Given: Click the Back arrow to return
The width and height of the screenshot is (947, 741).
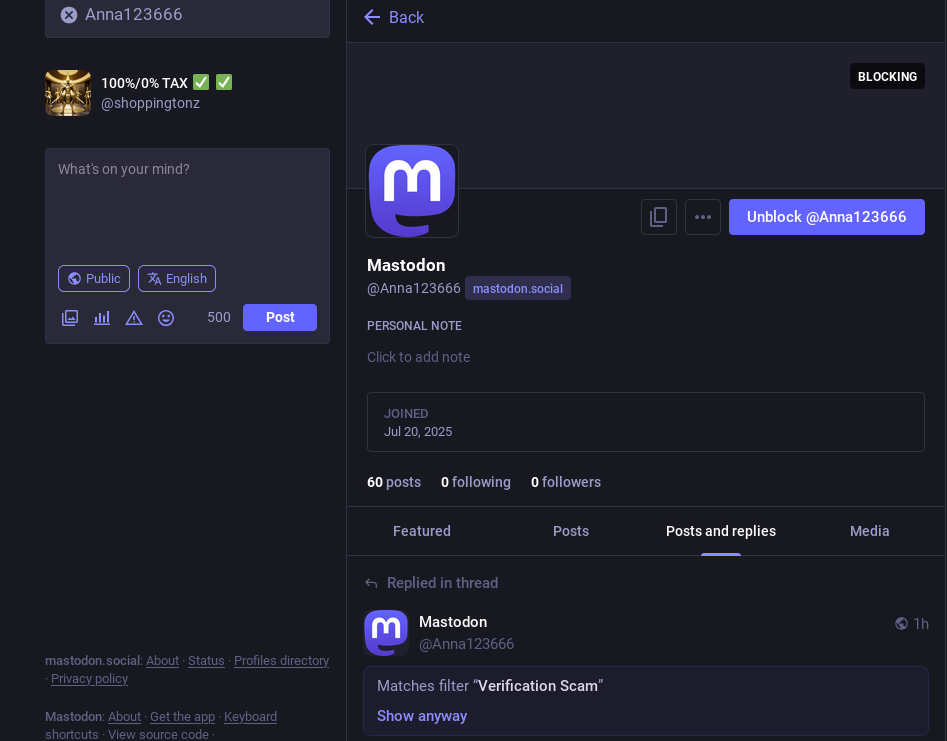Looking at the screenshot, I should point(371,17).
